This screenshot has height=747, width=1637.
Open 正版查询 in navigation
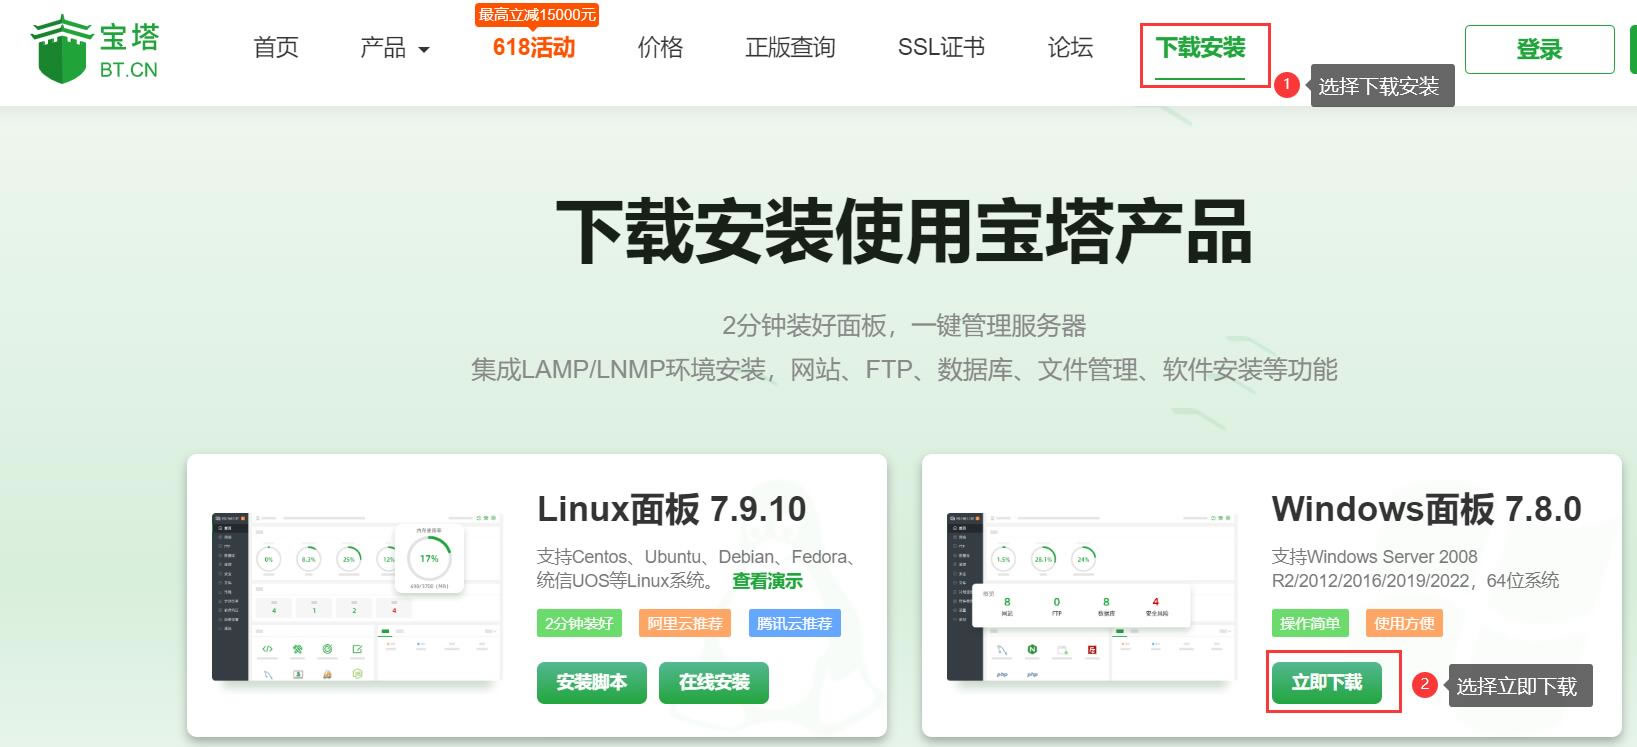click(790, 48)
